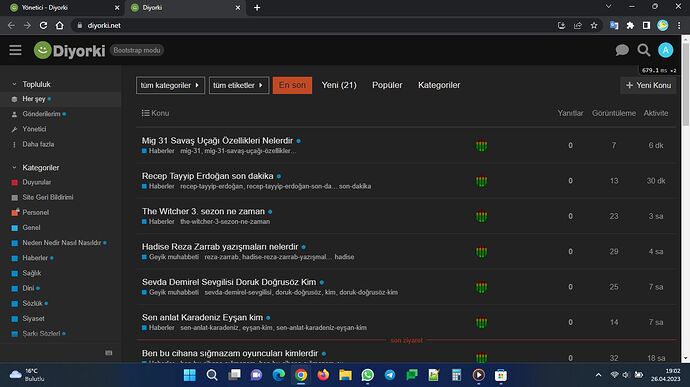Reload the page in Chrome
This screenshot has height=387, width=690.
[x=43, y=26]
